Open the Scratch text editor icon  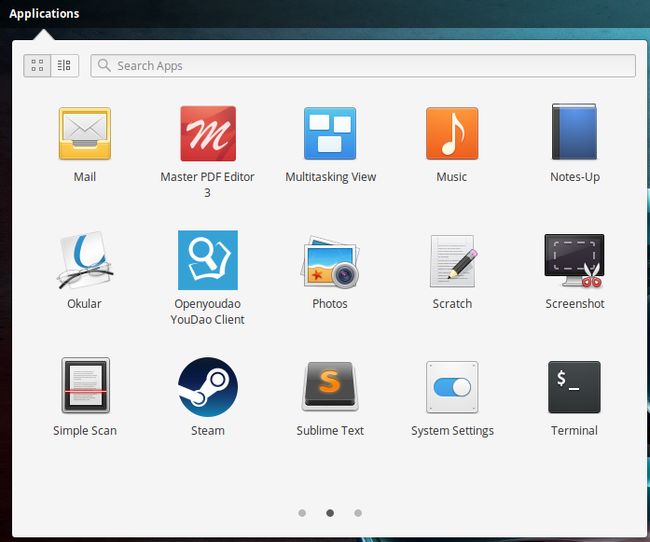(x=453, y=261)
